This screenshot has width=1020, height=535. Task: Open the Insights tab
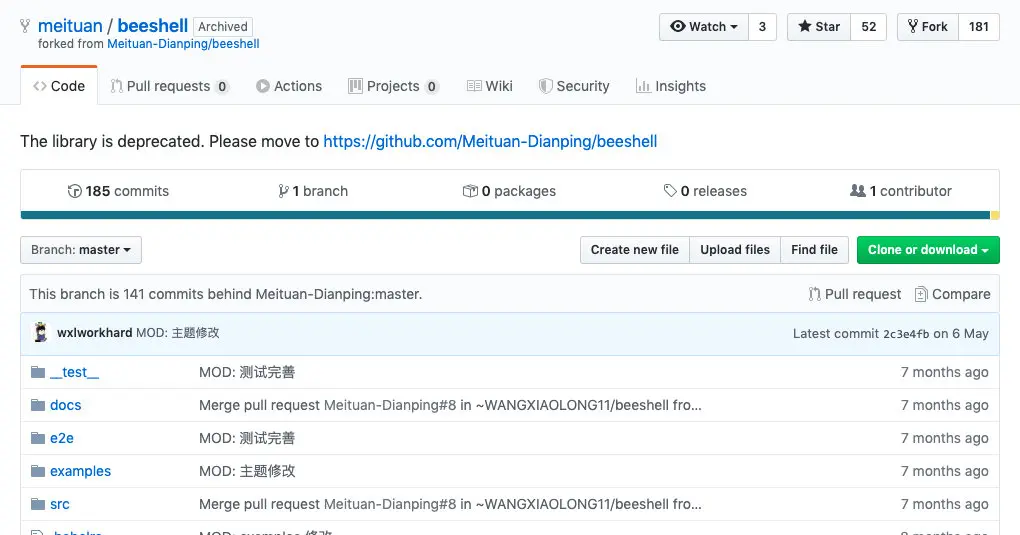[x=671, y=86]
